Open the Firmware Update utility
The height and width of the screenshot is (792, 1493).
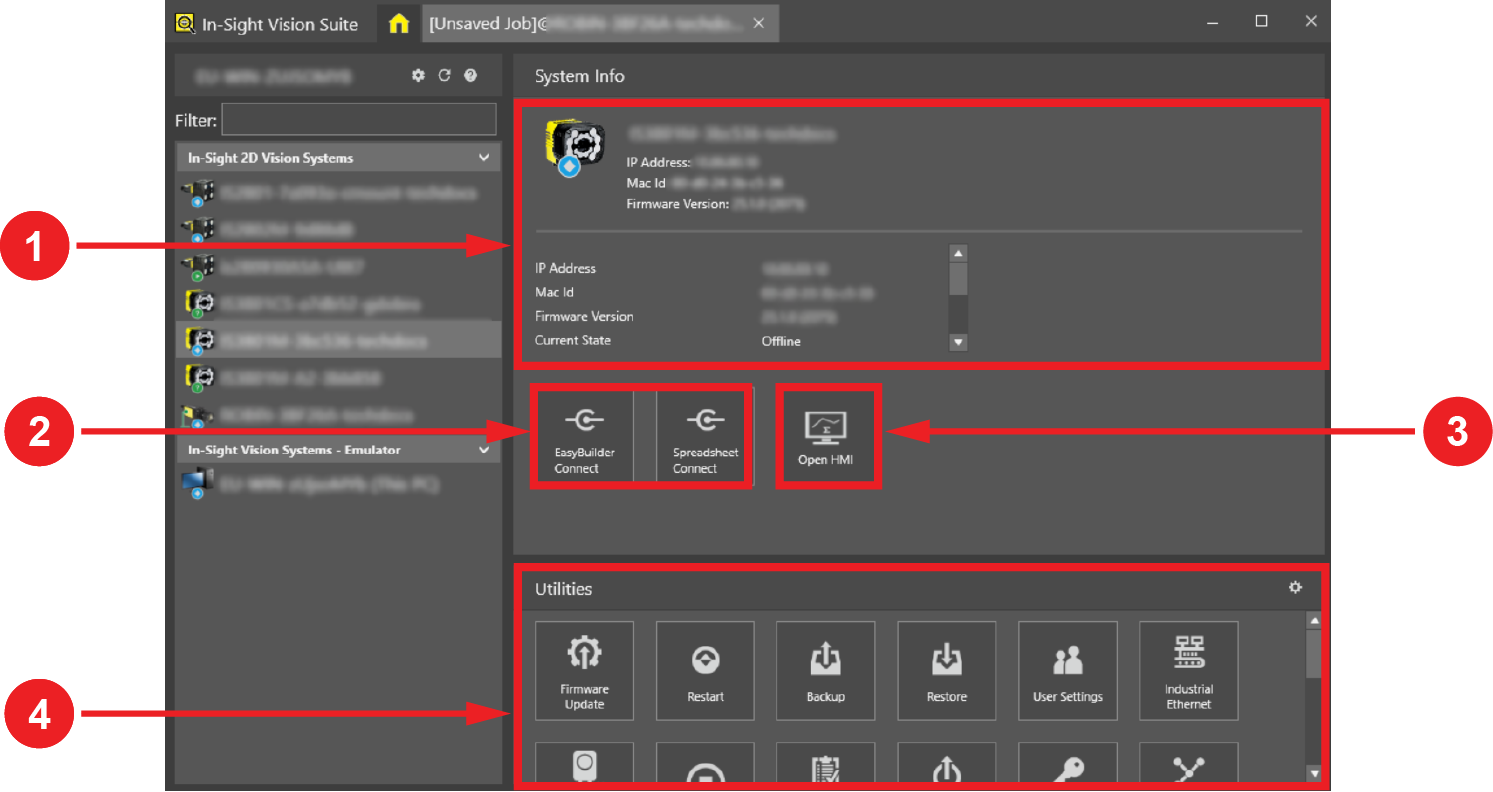click(584, 670)
